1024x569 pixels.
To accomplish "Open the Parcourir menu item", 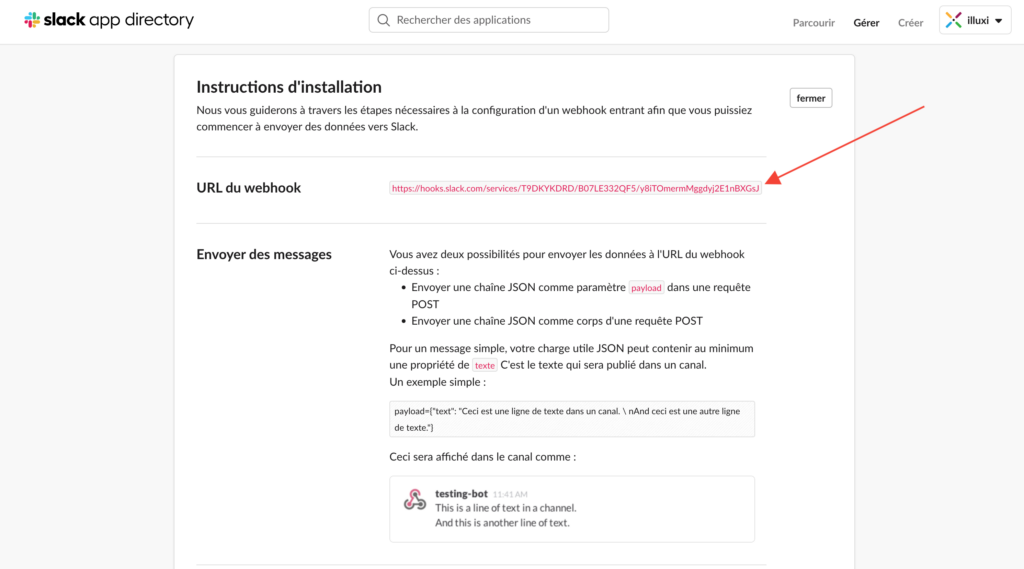I will pos(814,23).
